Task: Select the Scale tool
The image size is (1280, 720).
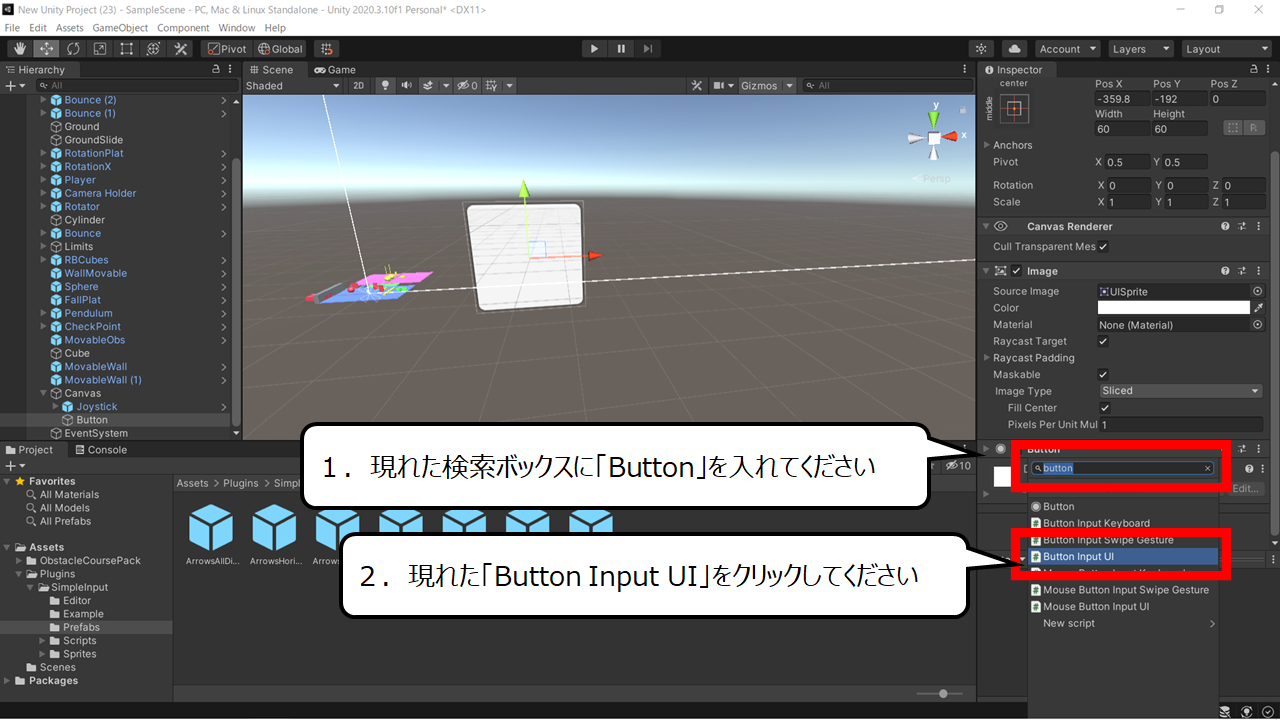Action: (x=100, y=48)
